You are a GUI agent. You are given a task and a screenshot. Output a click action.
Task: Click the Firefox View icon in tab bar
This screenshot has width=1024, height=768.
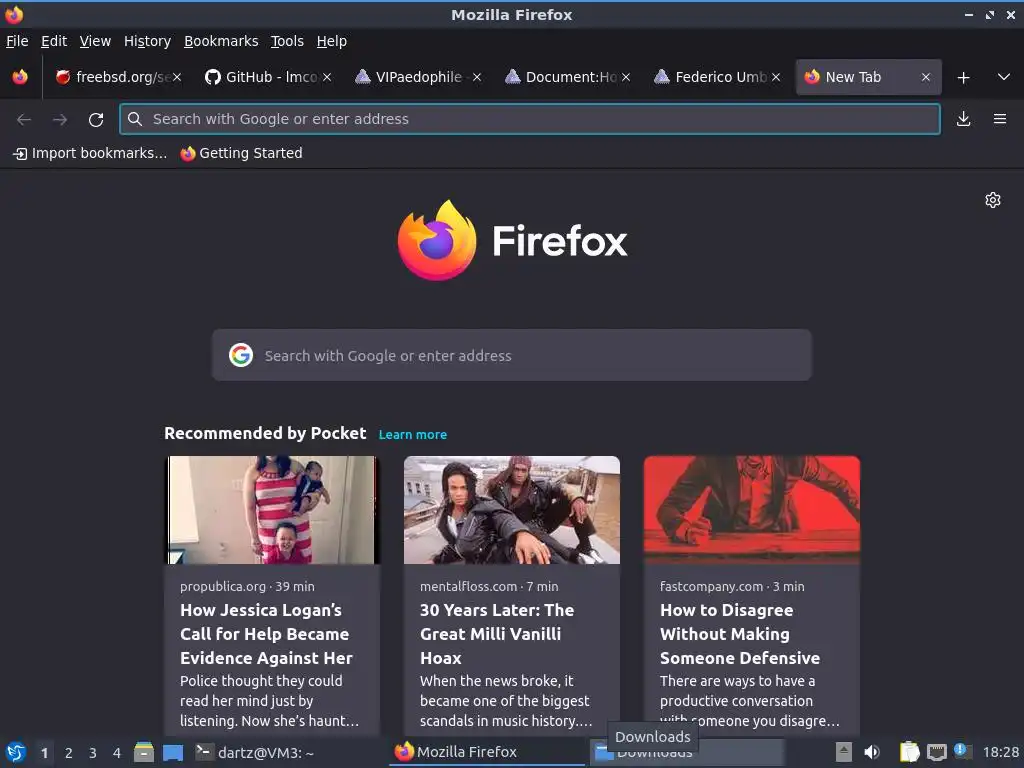click(20, 77)
